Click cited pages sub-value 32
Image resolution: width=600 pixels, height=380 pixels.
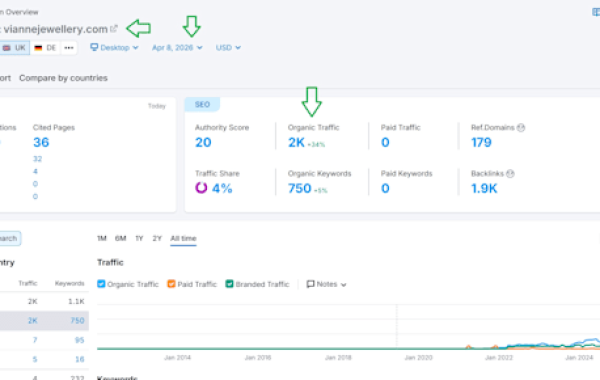(37, 159)
